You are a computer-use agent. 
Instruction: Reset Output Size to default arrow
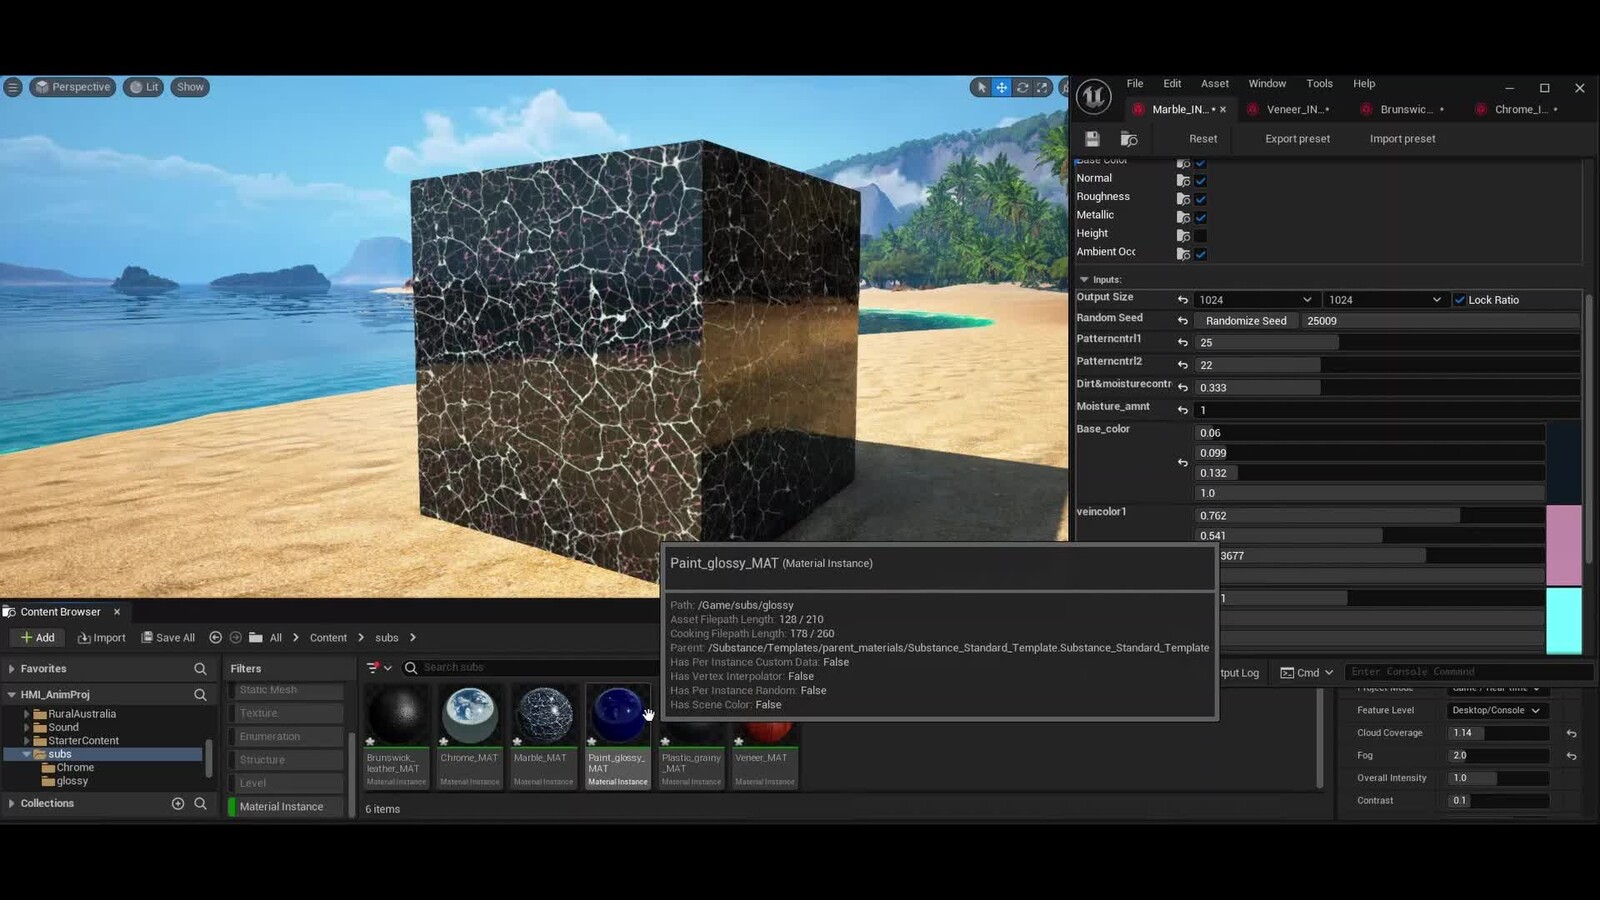1183,300
